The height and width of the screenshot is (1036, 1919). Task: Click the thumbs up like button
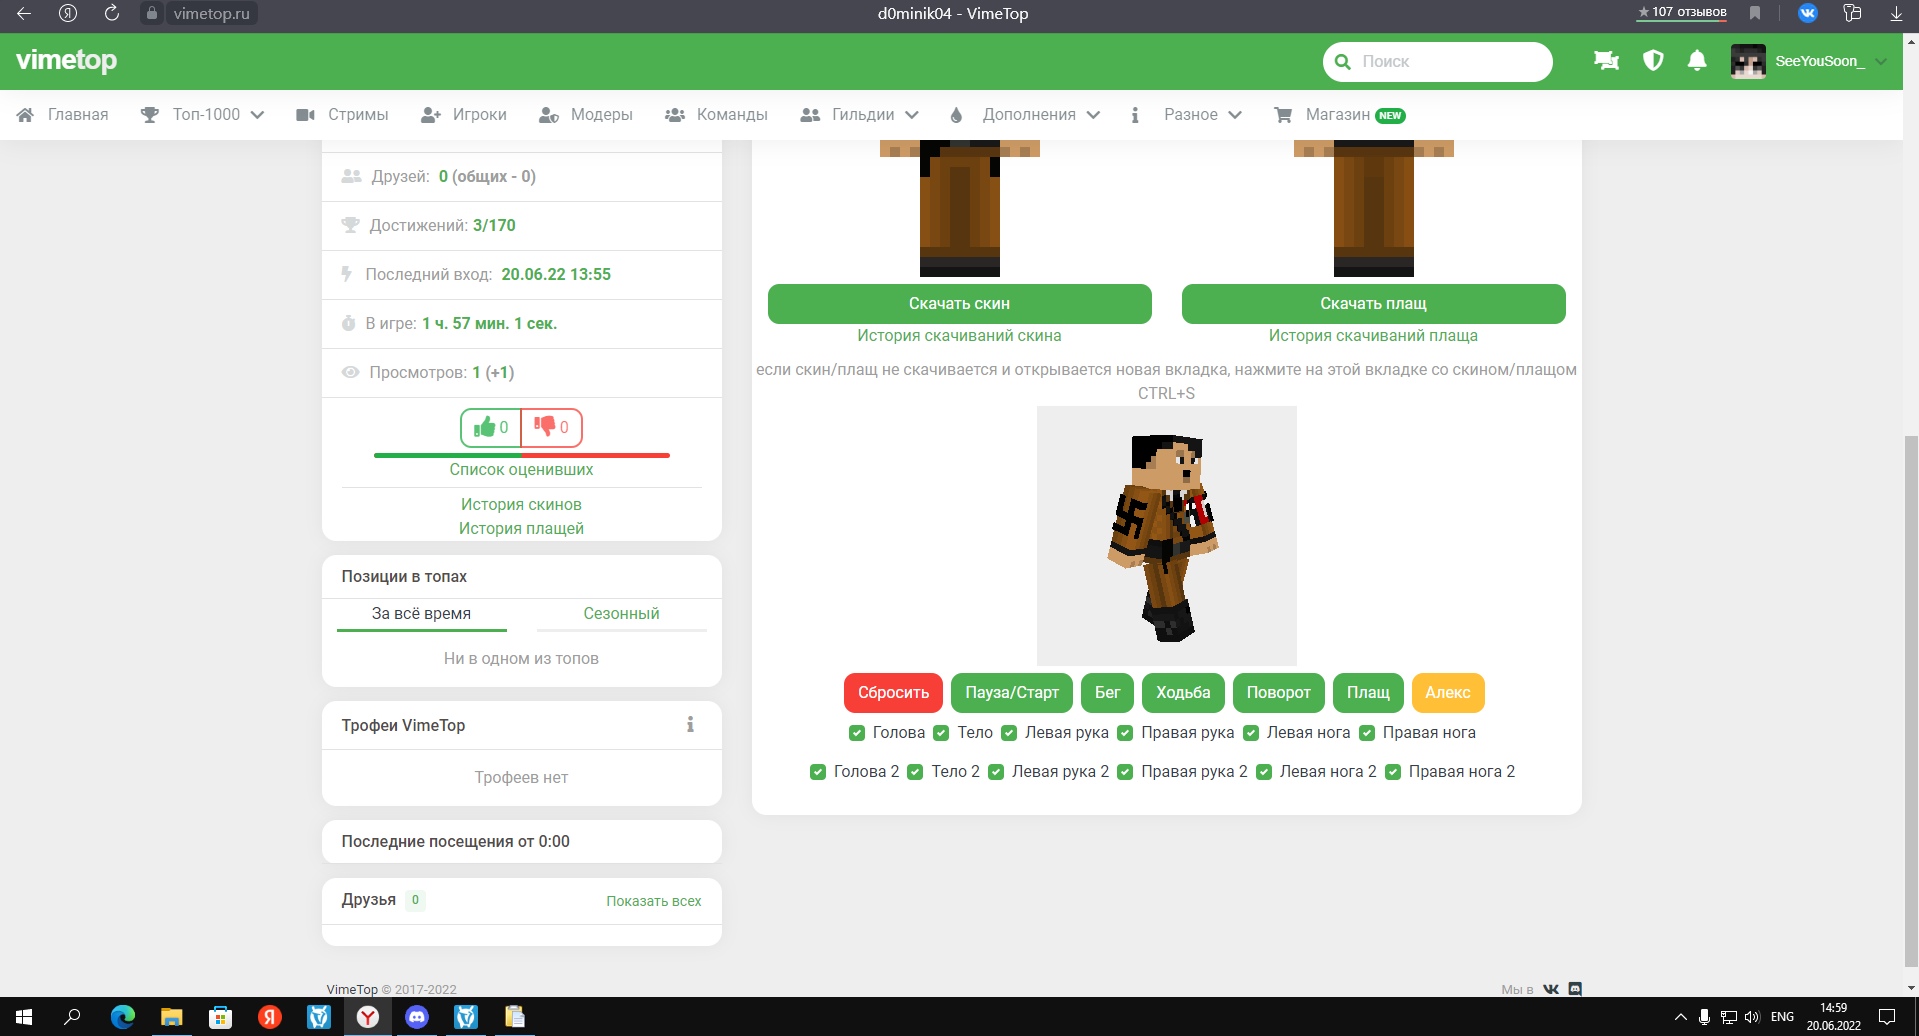pos(491,428)
